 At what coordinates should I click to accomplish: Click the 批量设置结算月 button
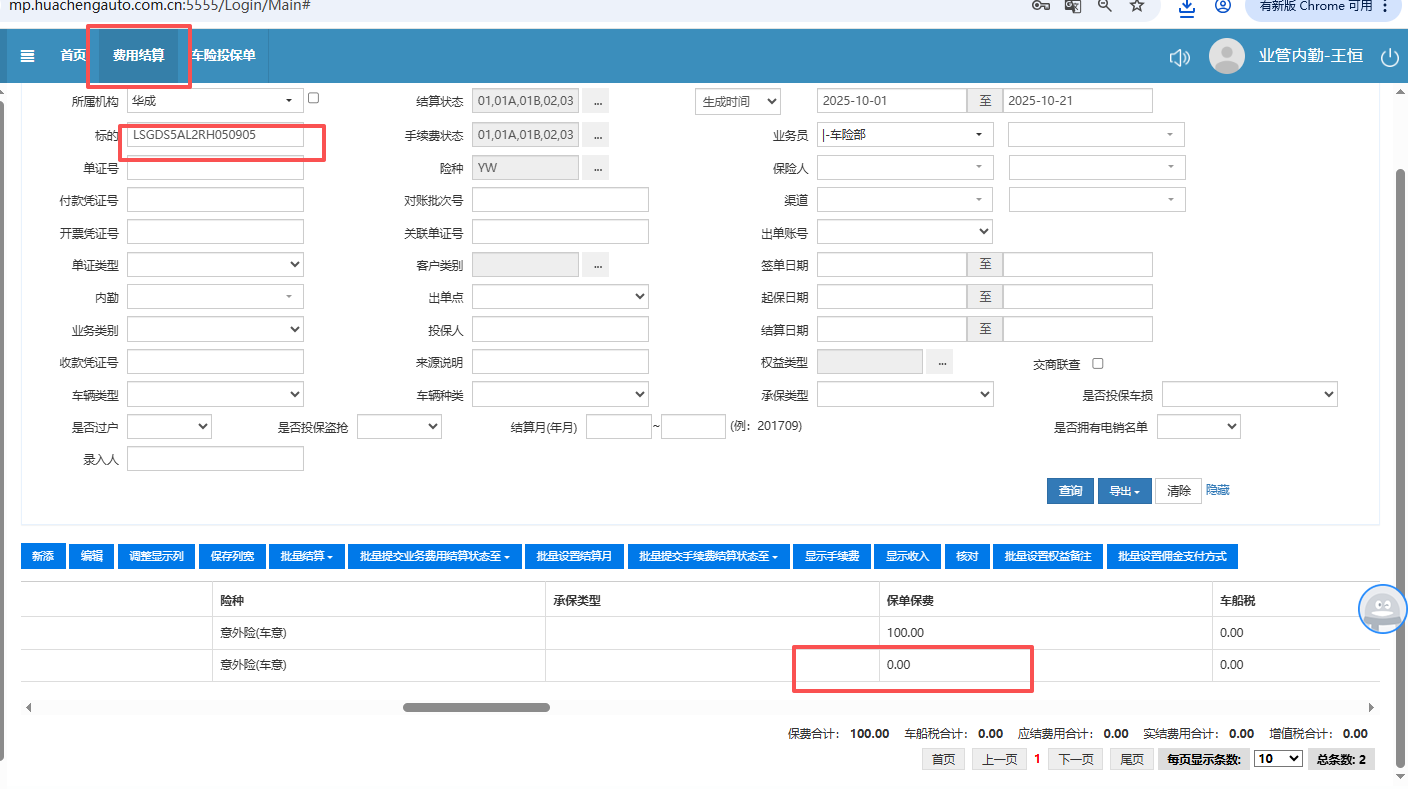tap(575, 556)
